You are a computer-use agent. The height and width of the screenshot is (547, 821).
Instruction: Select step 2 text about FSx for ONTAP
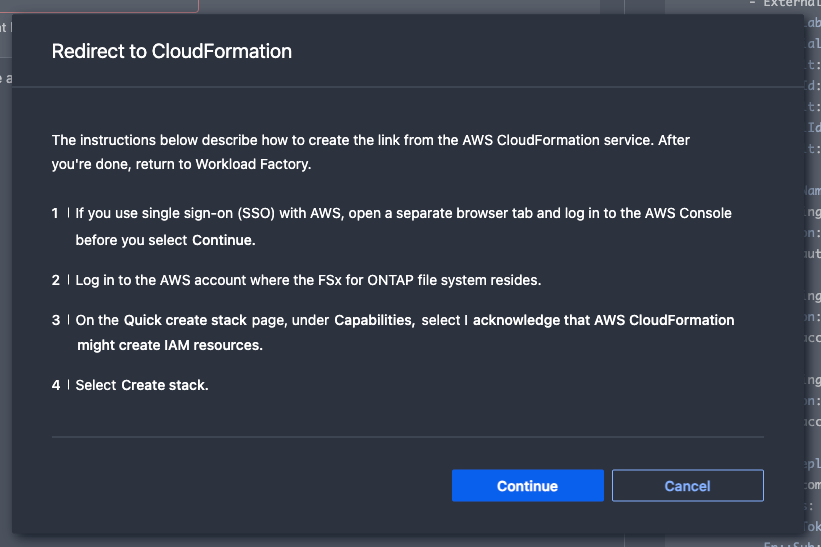tap(308, 280)
